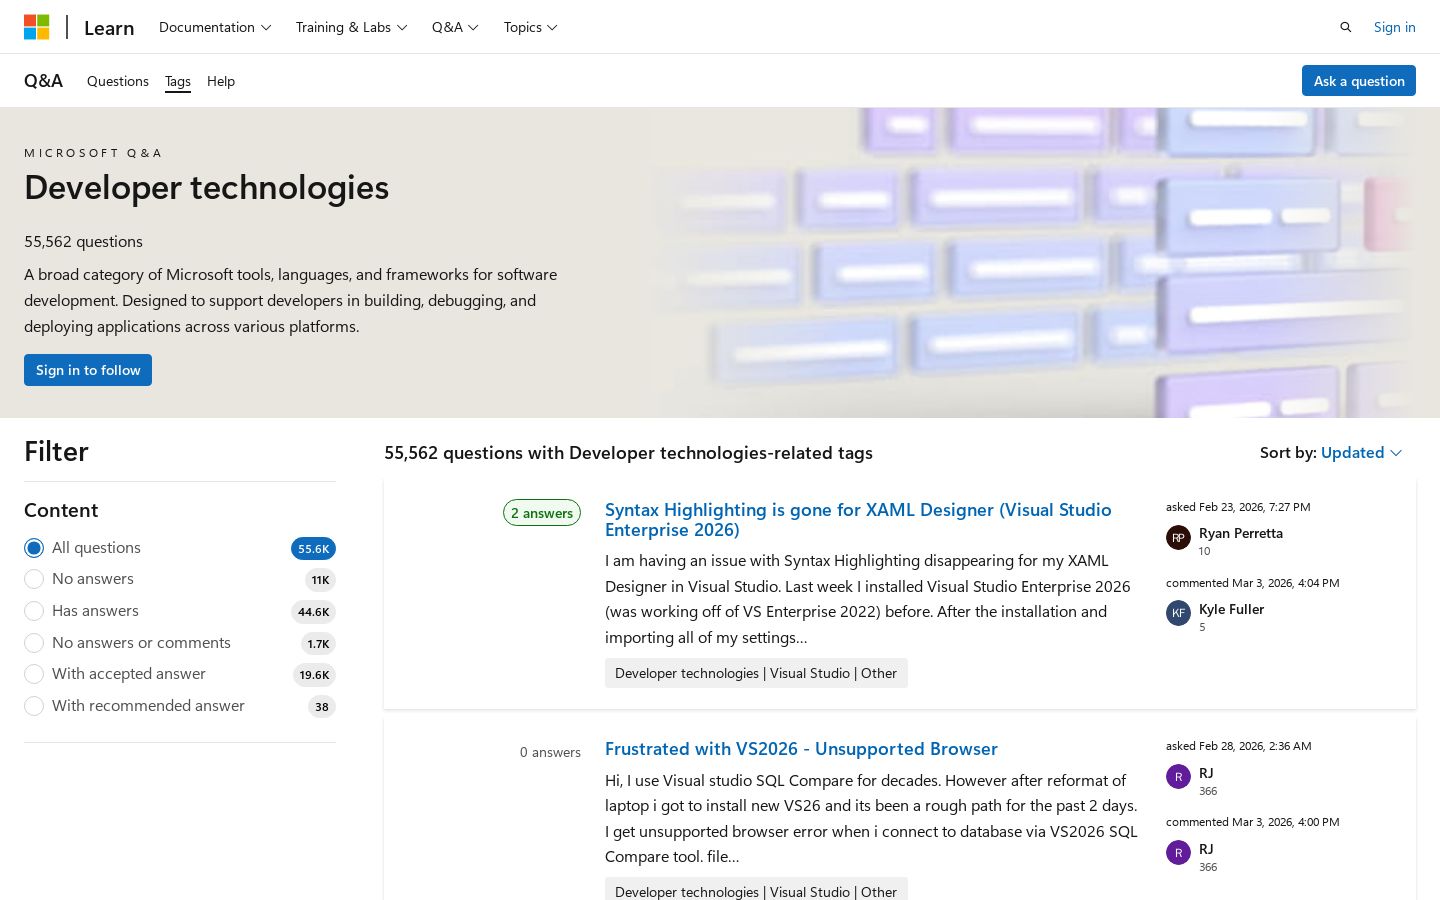Click RJ avatar beside commented date
1440x900 pixels.
click(1178, 852)
